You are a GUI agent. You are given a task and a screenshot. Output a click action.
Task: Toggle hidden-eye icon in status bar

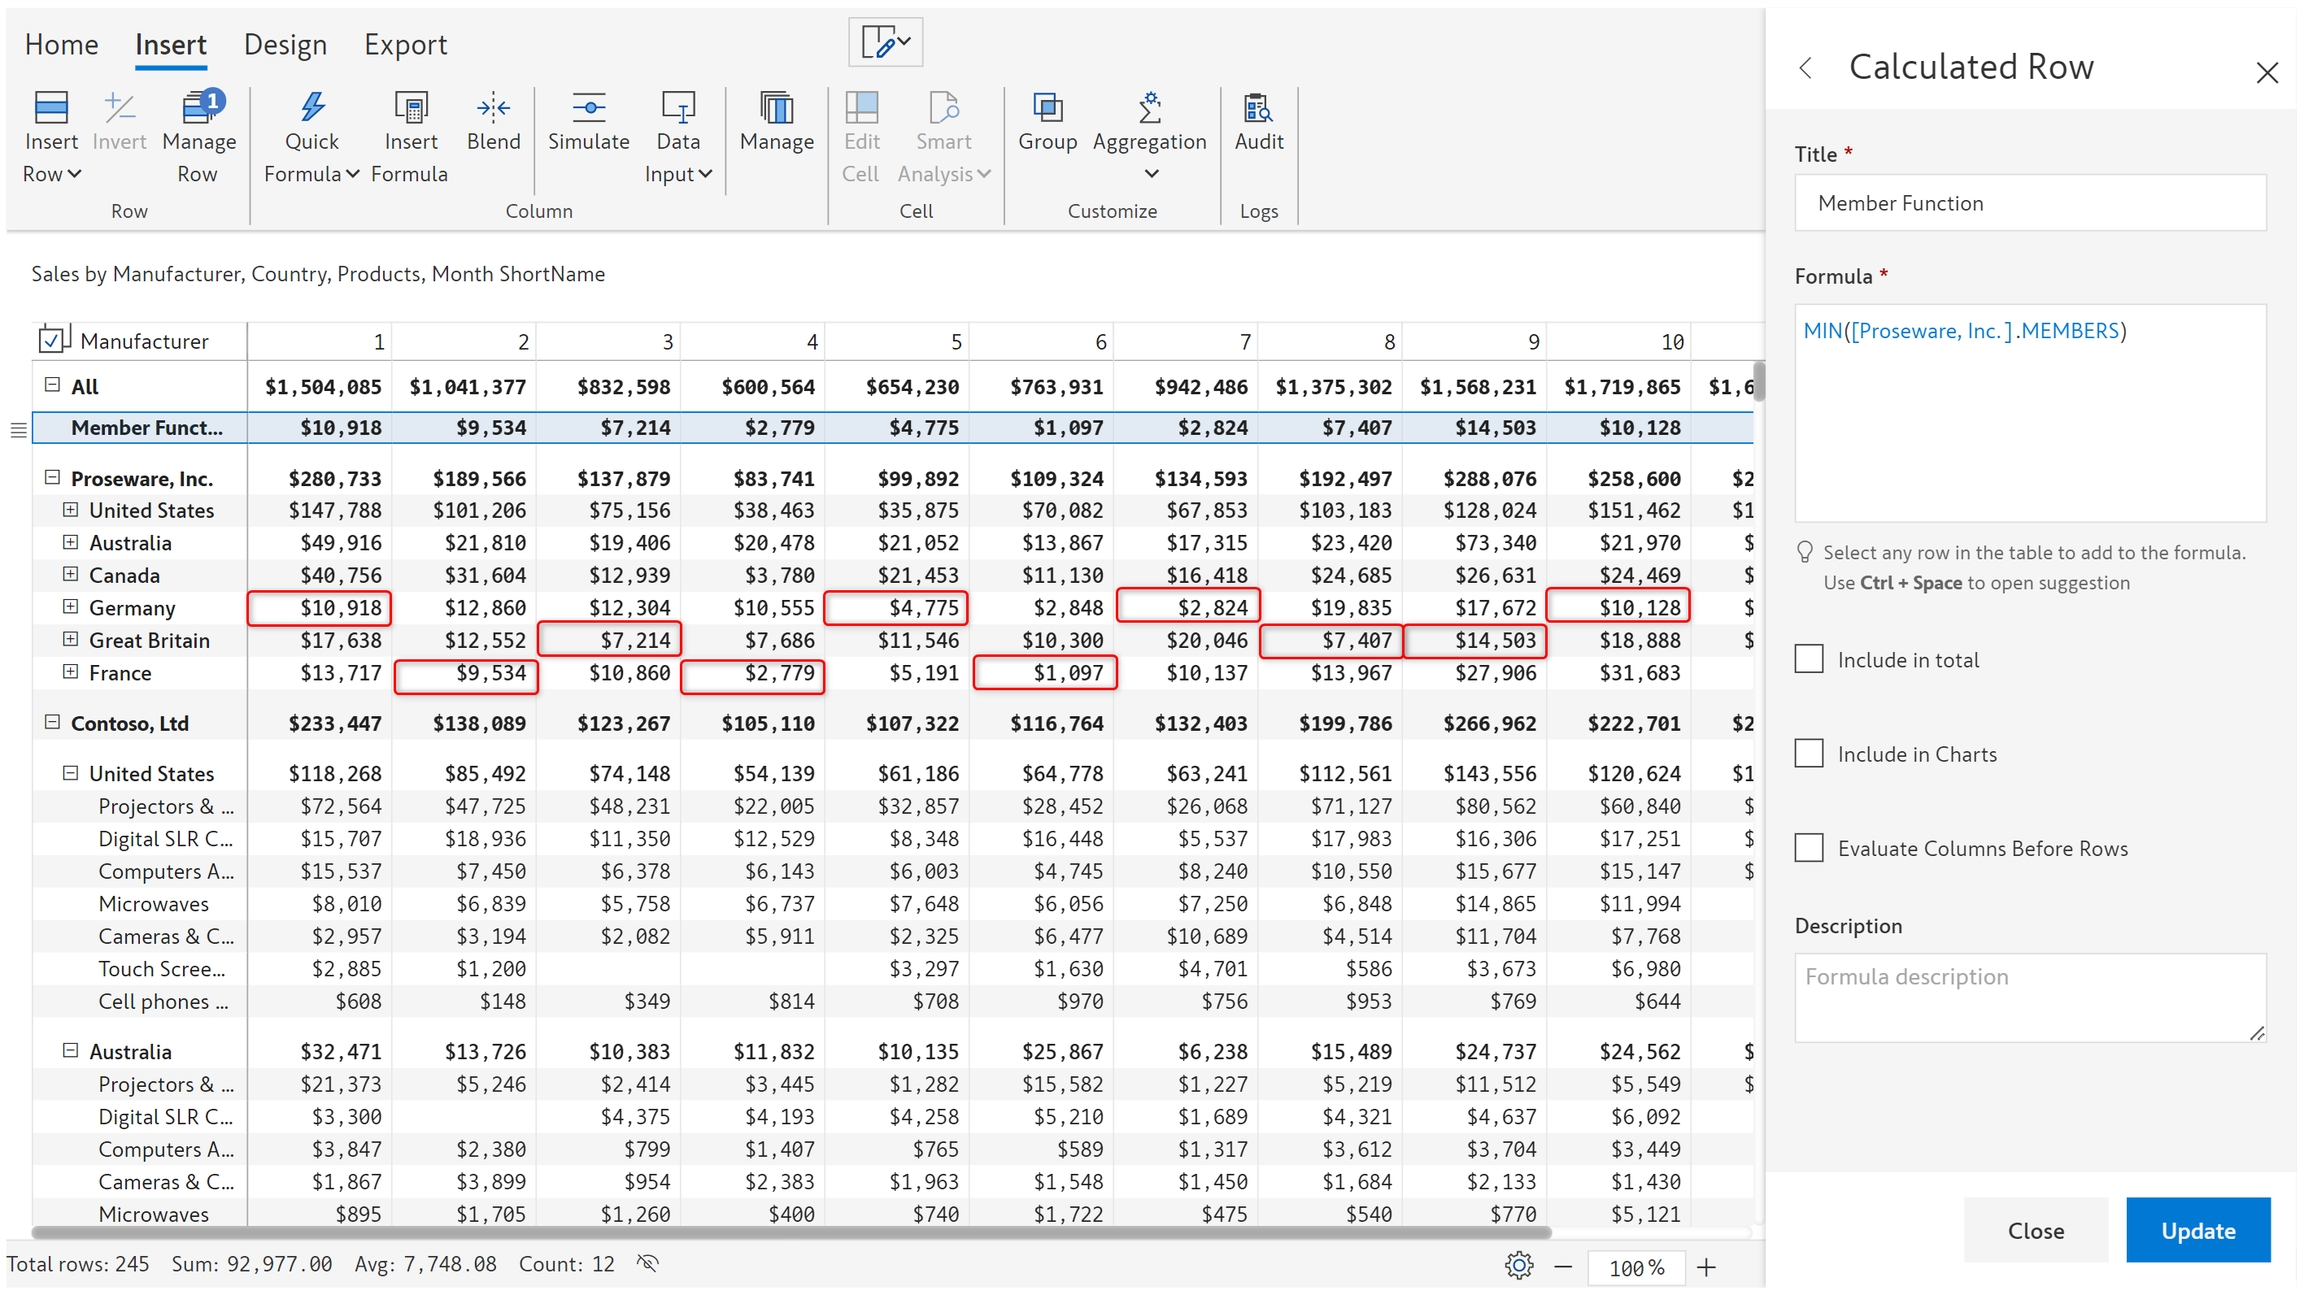click(x=648, y=1264)
